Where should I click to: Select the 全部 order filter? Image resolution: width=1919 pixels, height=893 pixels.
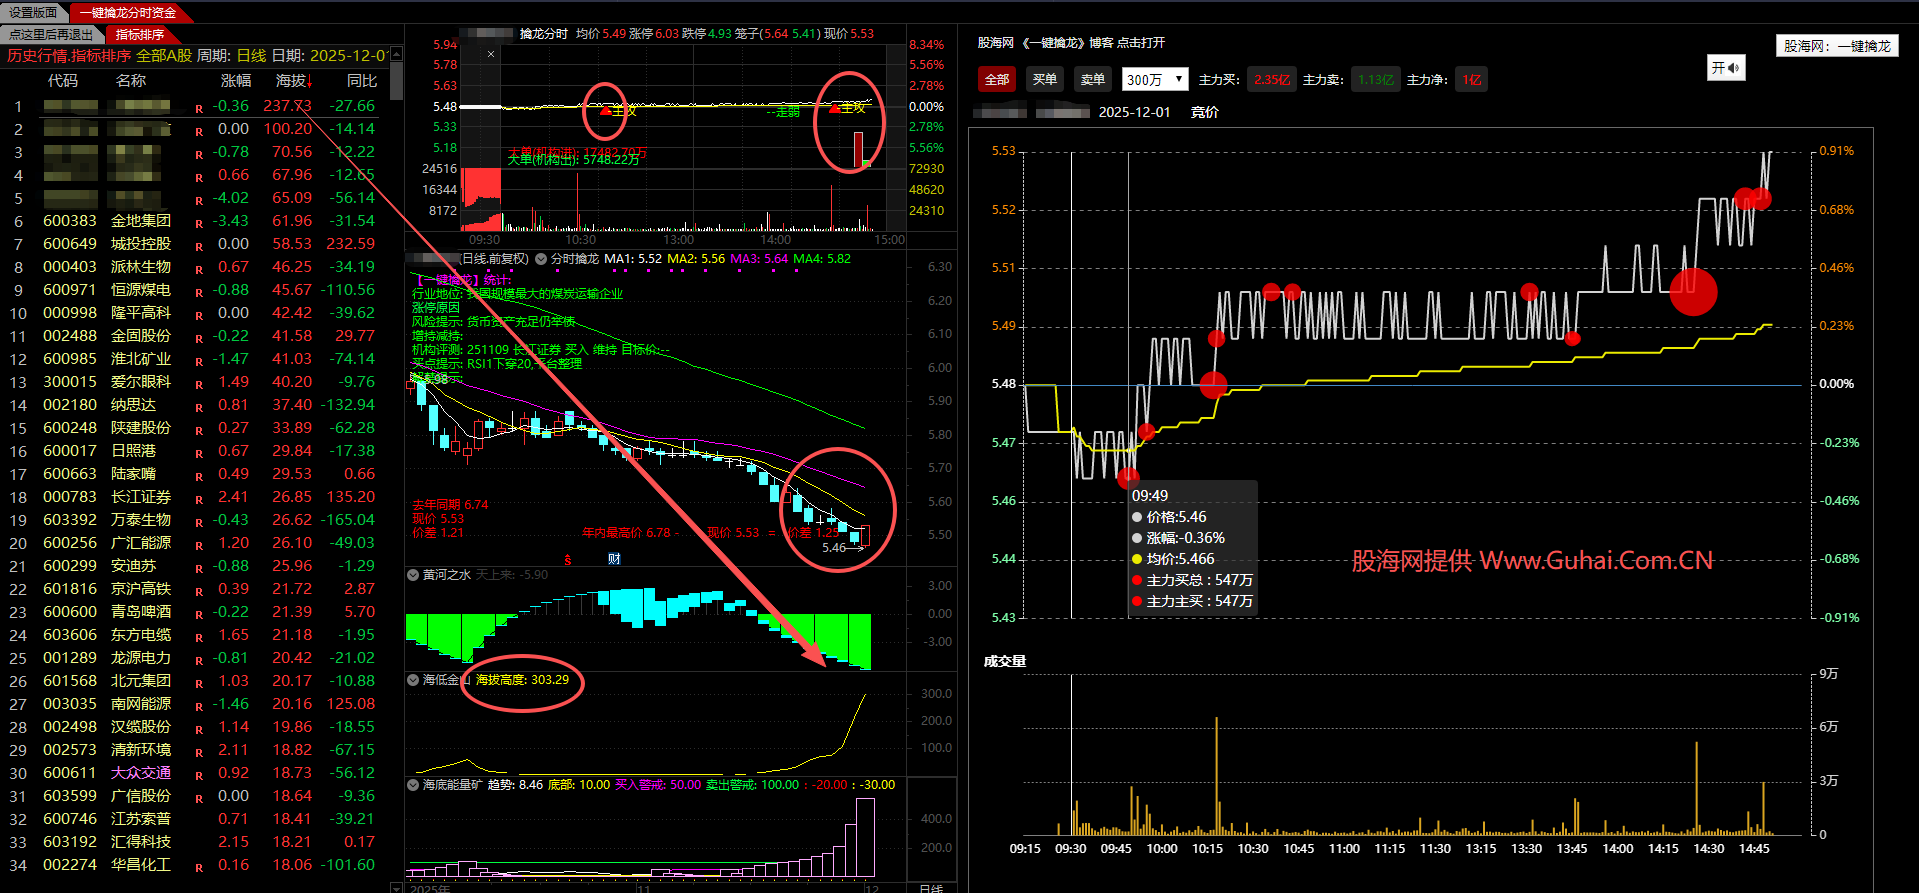tap(997, 80)
